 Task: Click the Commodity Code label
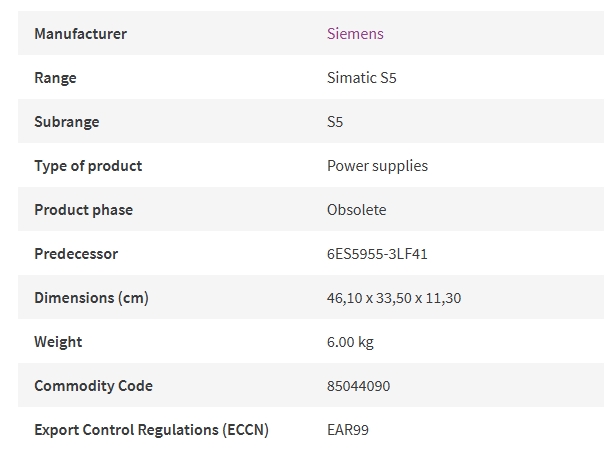point(93,386)
